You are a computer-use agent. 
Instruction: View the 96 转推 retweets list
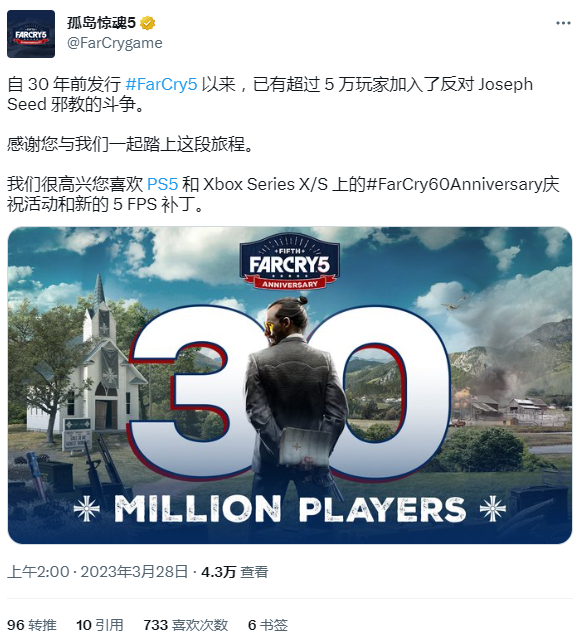pyautogui.click(x=32, y=625)
